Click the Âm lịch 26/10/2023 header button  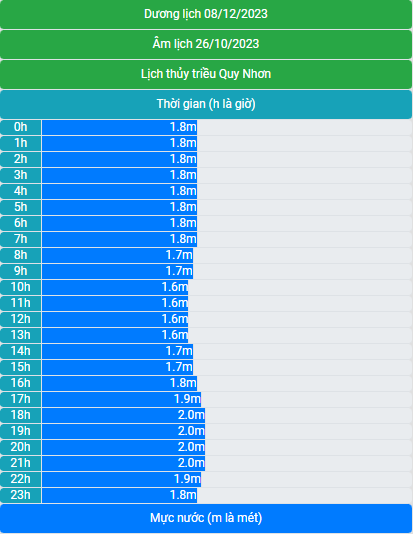tap(206, 44)
